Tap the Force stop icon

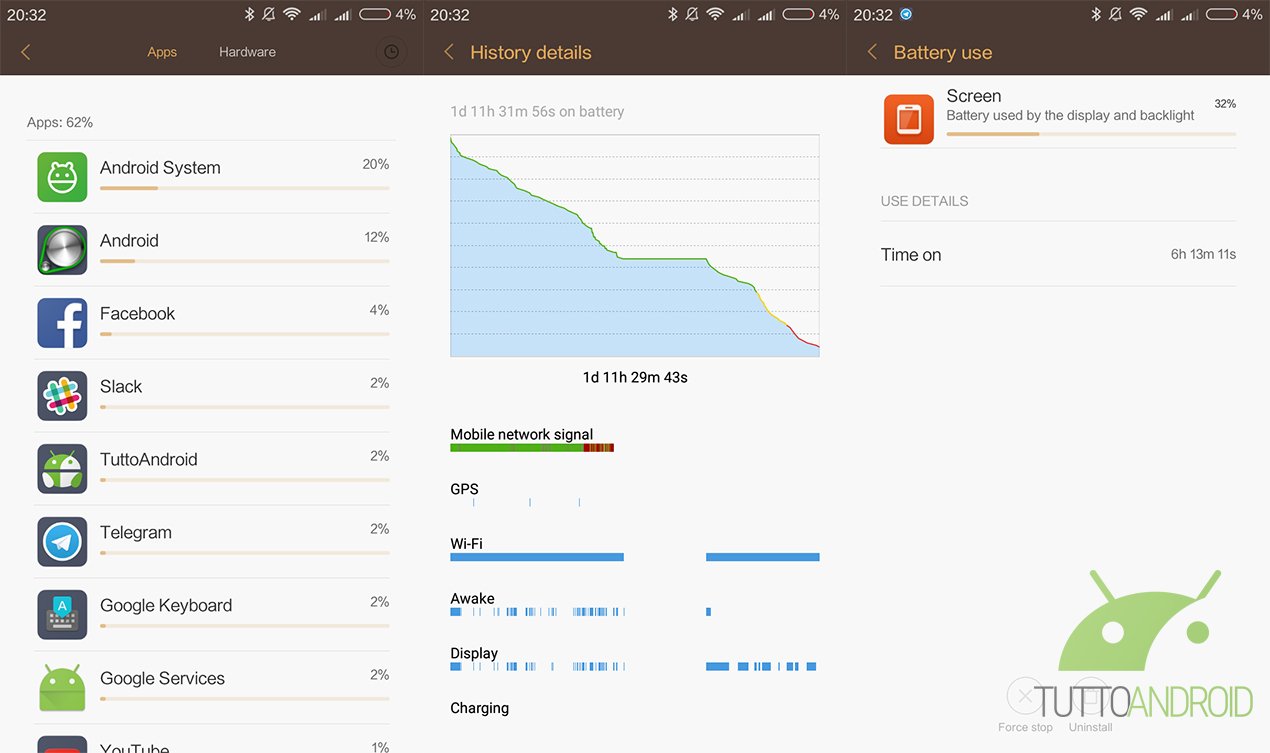pos(1024,696)
